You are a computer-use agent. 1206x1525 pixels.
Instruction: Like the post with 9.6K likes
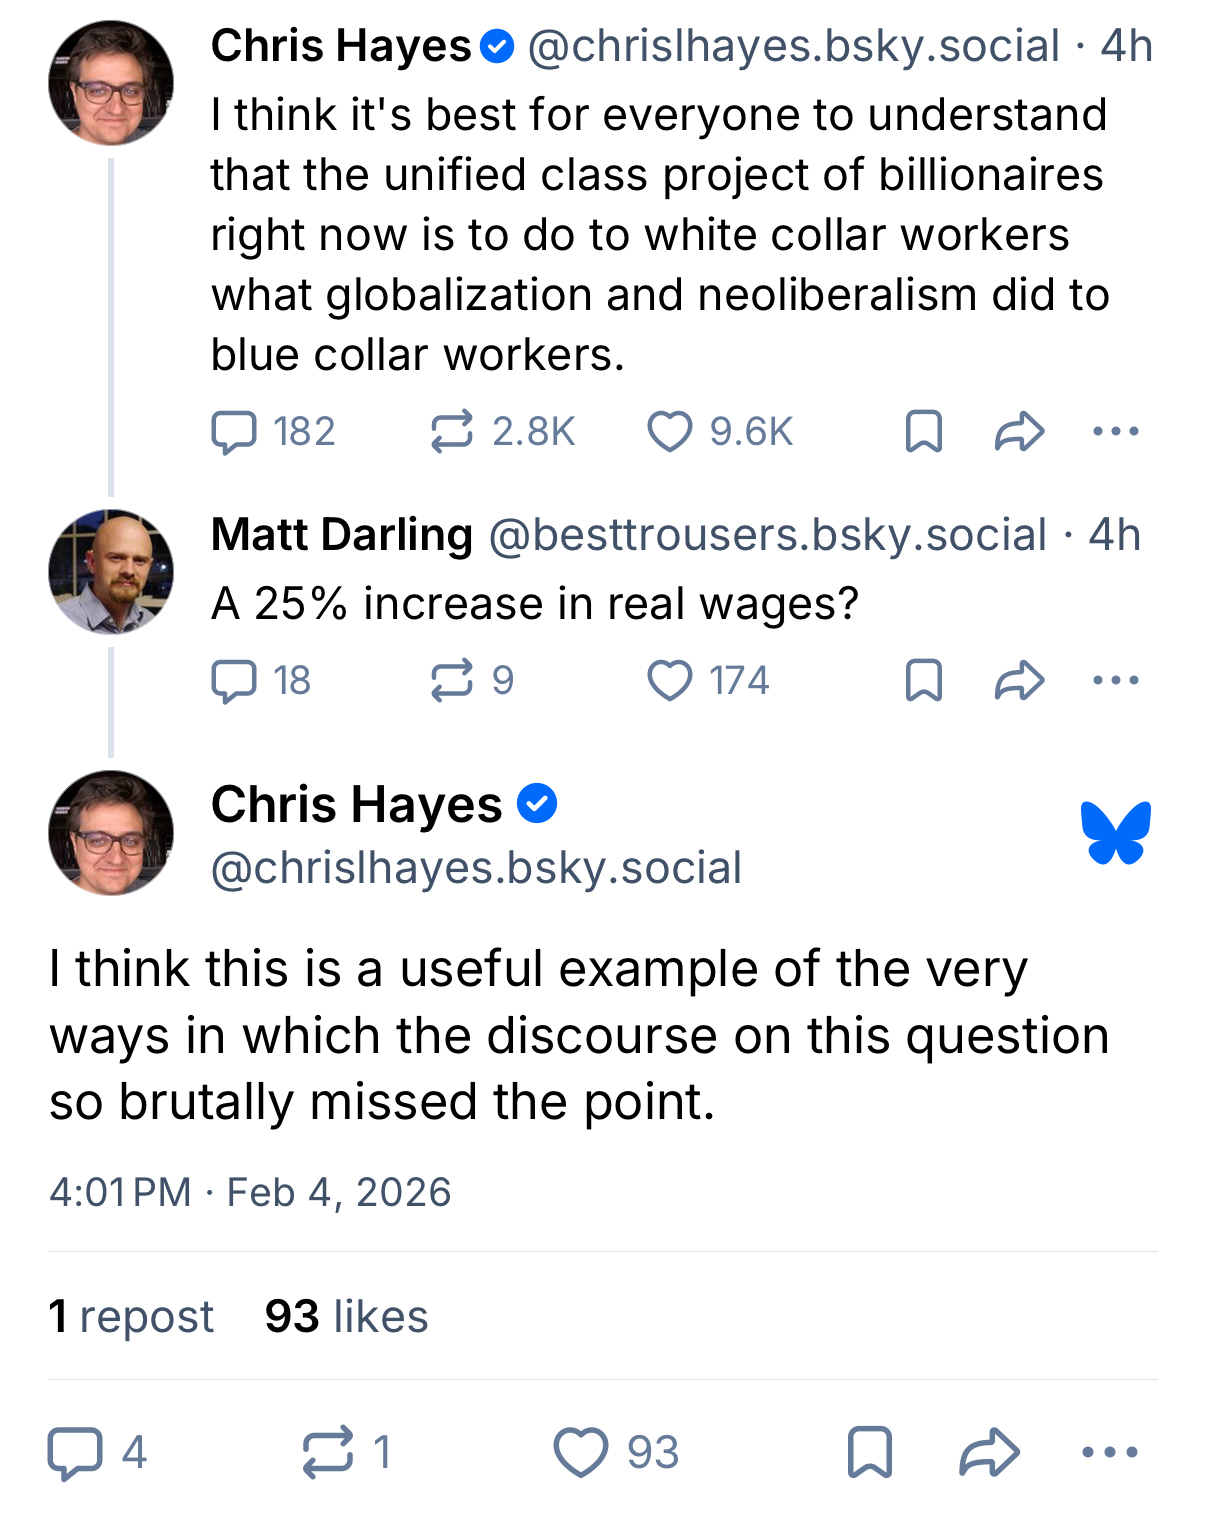pos(670,432)
